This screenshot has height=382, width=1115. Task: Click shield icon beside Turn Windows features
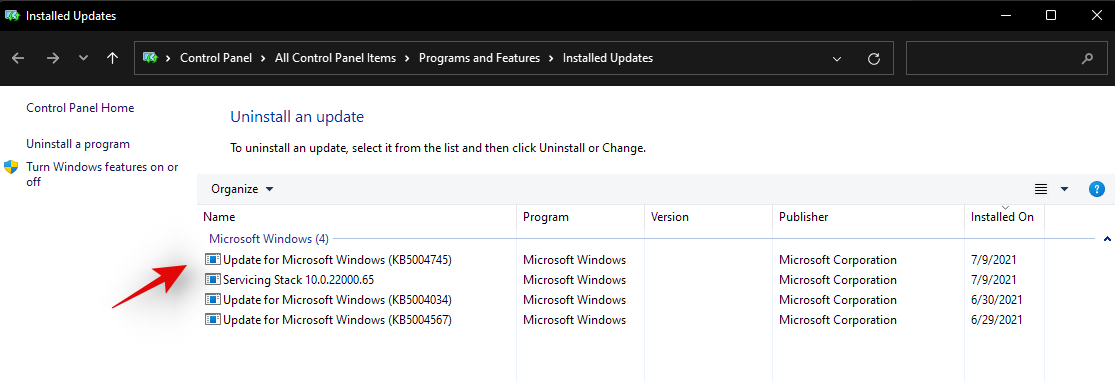[x=11, y=167]
